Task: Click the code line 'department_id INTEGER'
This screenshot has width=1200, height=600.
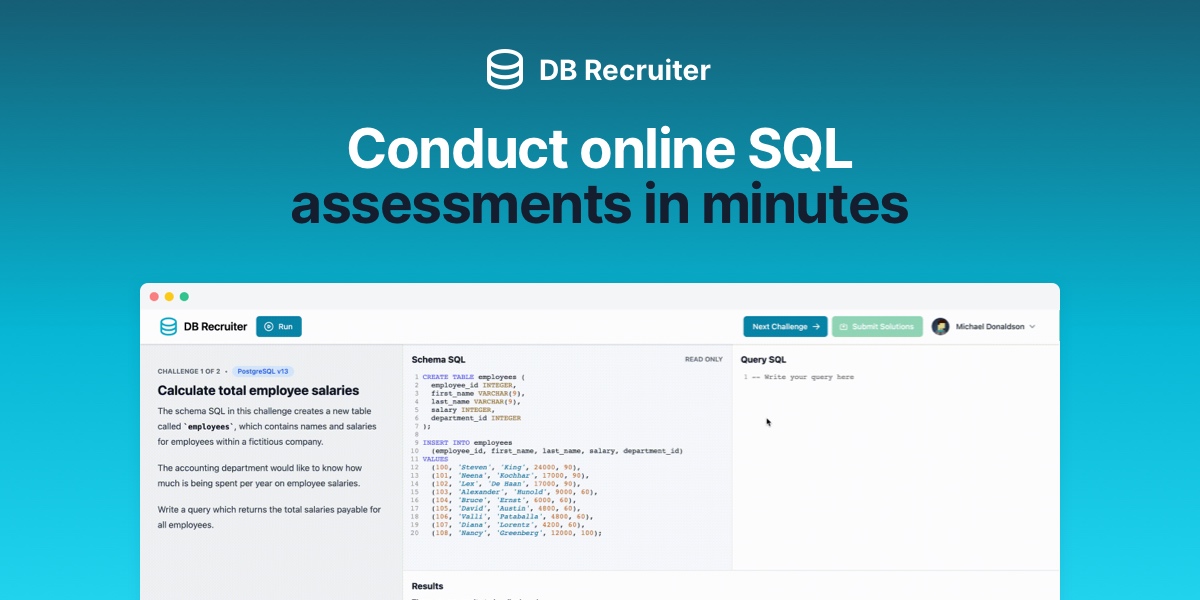Action: coord(476,417)
